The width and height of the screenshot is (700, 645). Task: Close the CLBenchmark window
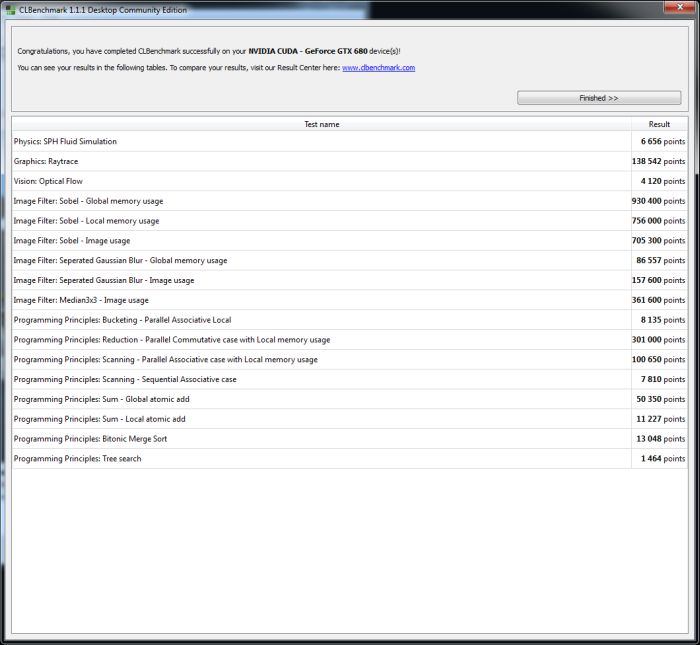(x=679, y=7)
